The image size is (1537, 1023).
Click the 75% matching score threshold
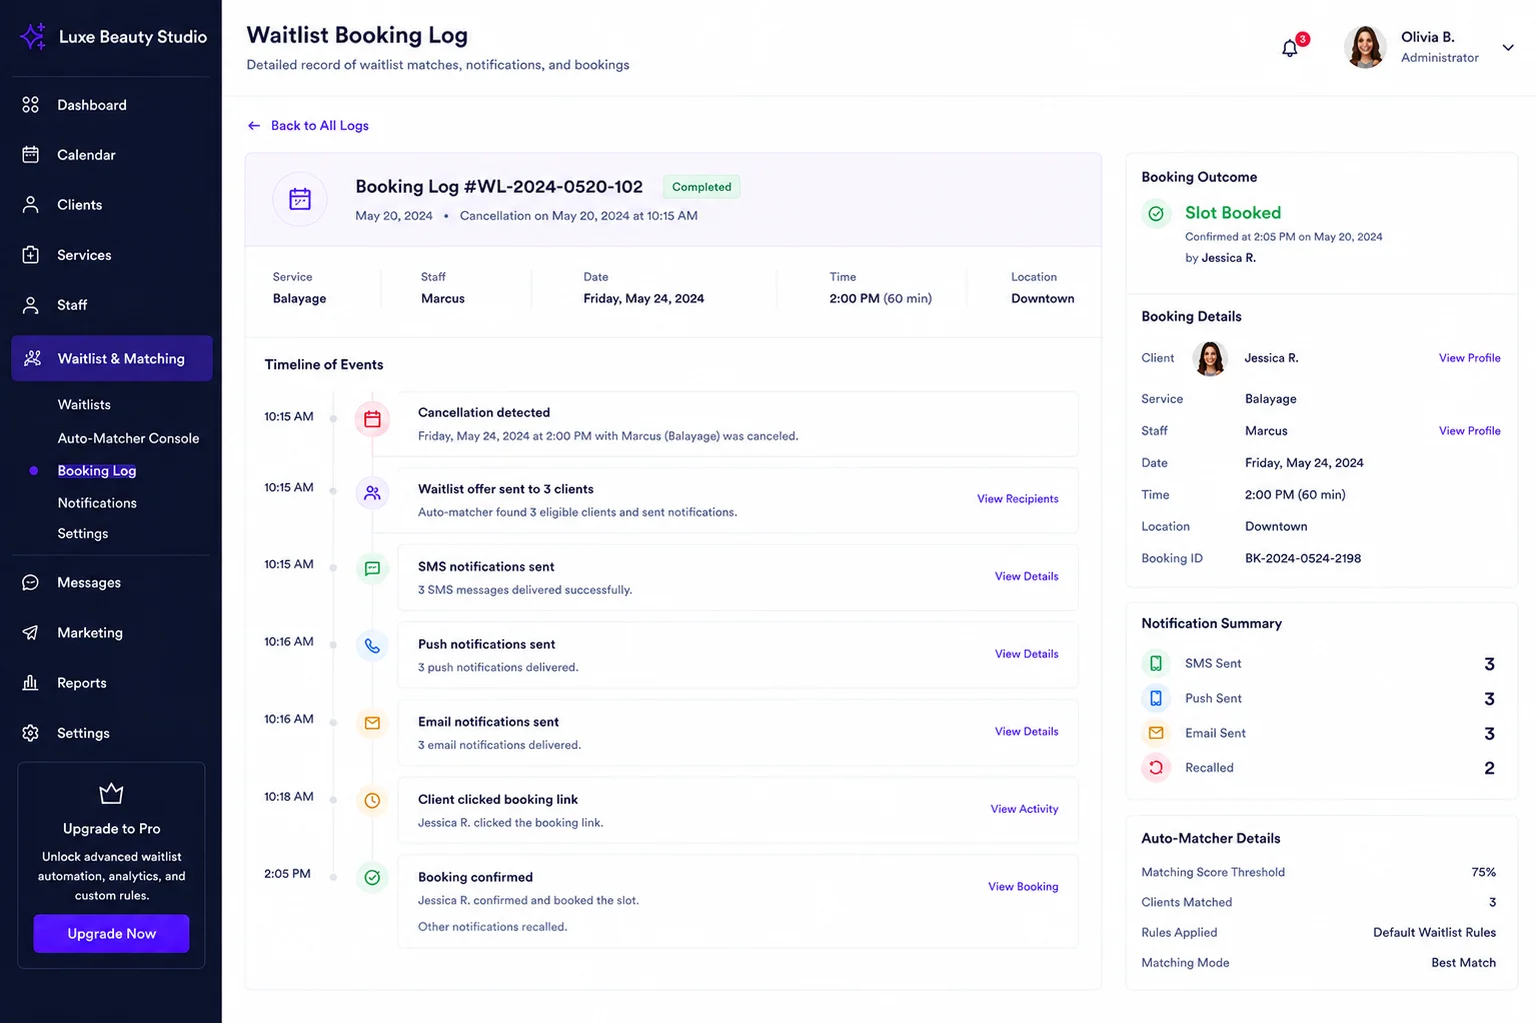(1483, 873)
